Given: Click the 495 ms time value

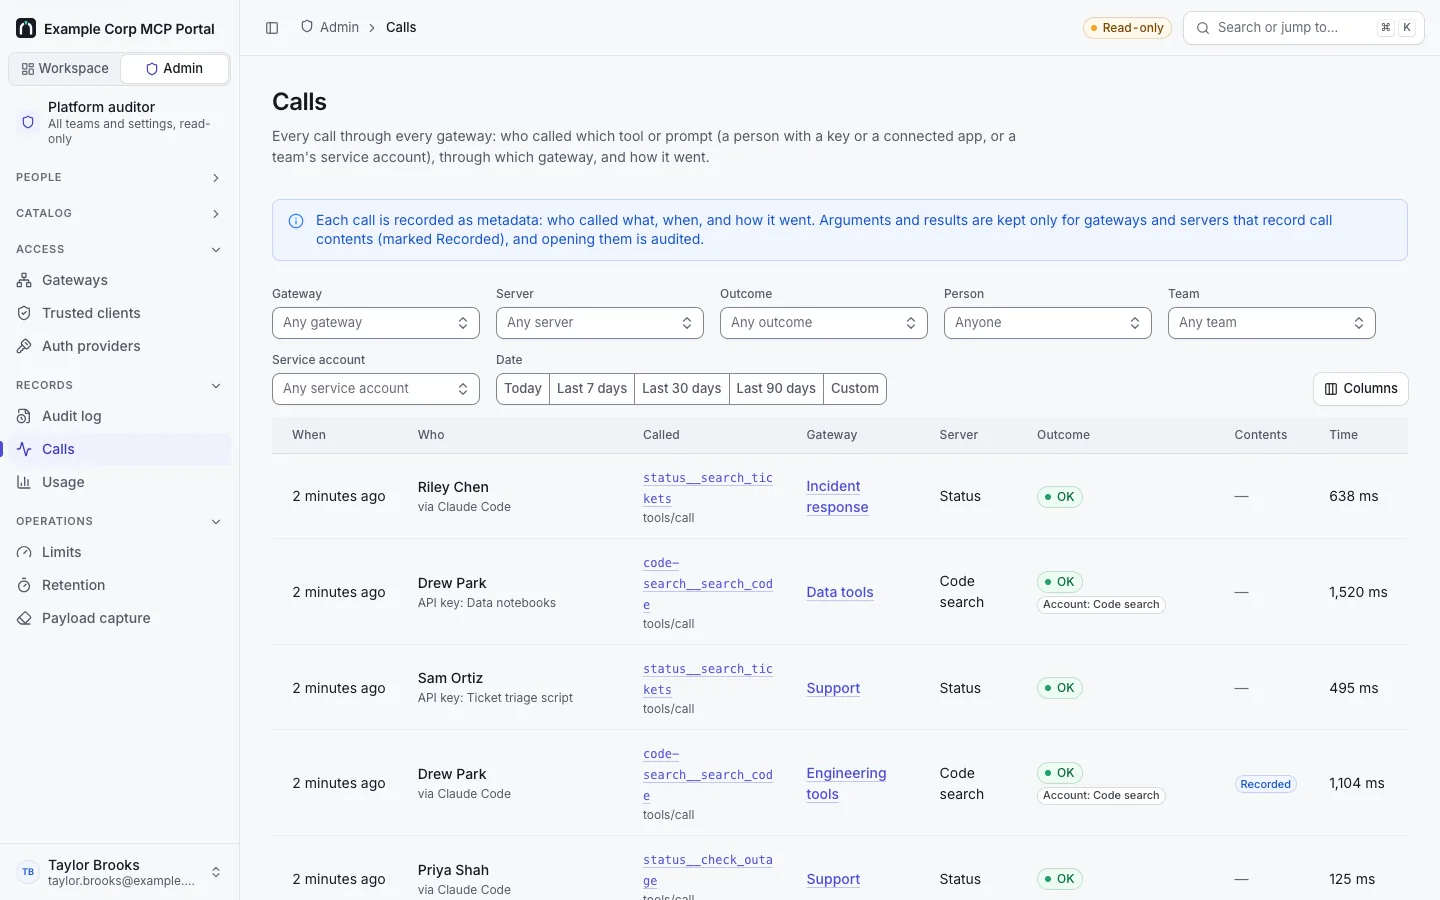Looking at the screenshot, I should coord(1354,688).
